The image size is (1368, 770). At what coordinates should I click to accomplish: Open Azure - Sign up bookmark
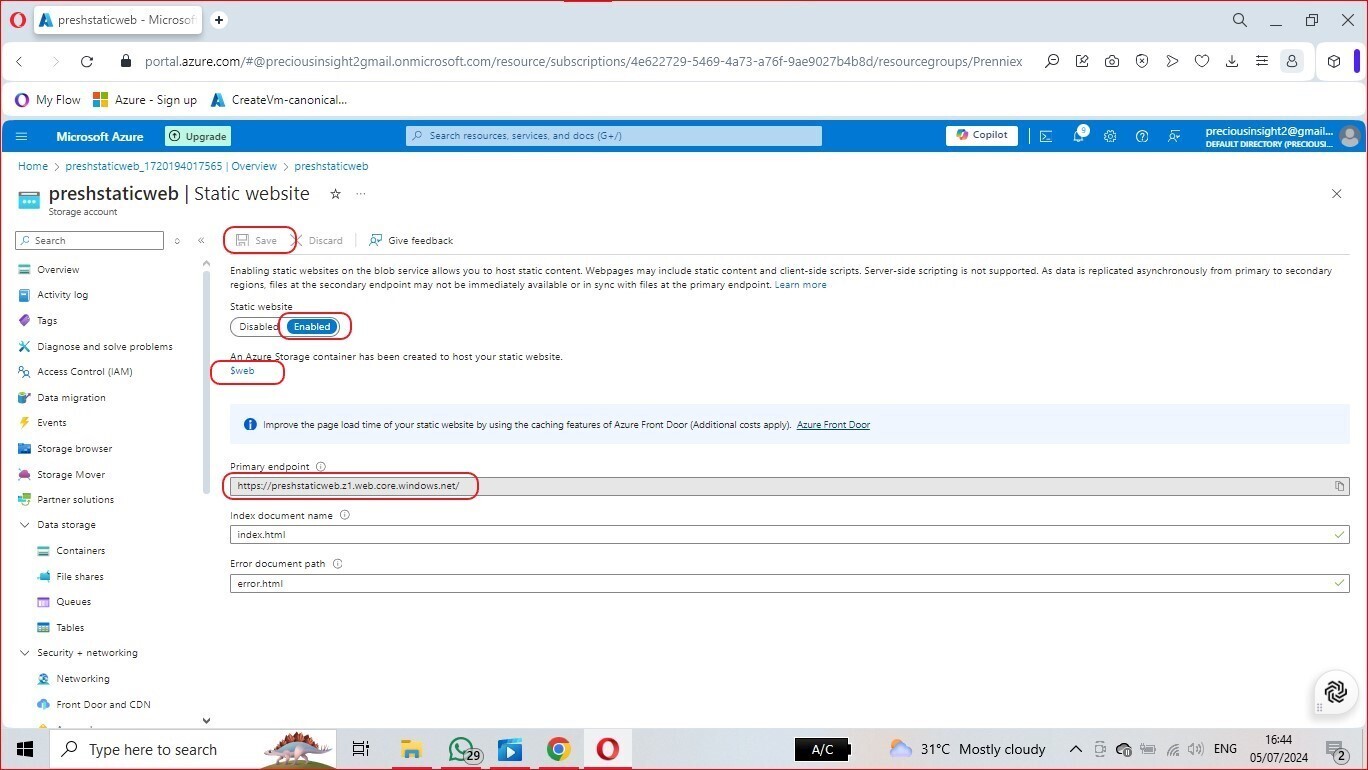coord(145,100)
